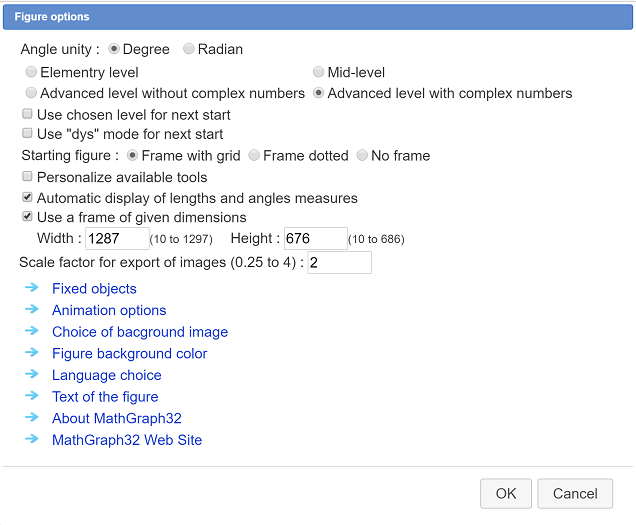Click the export scale factor field

coord(339,262)
